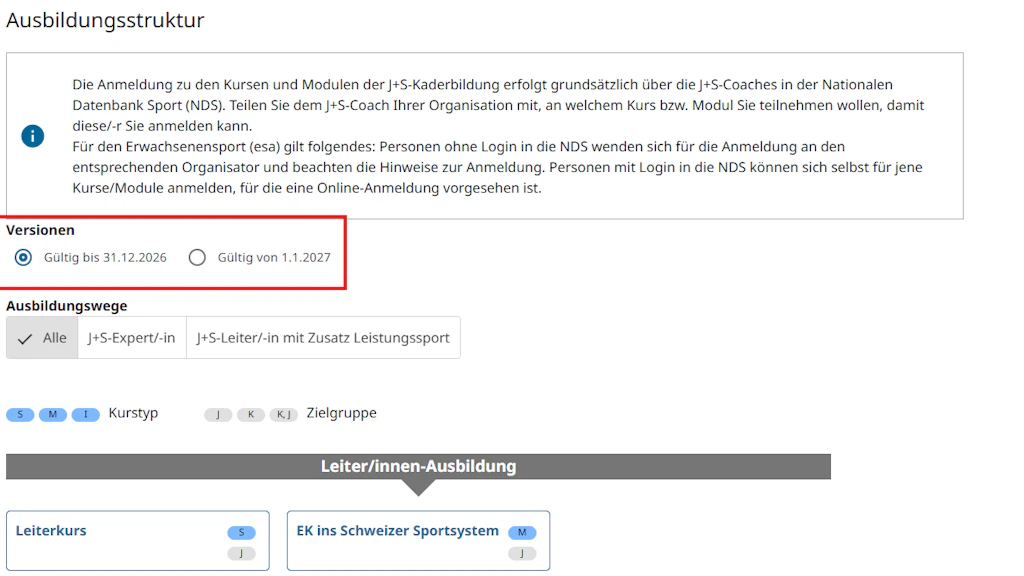Open the 'Leiterkurs' course link

51,531
